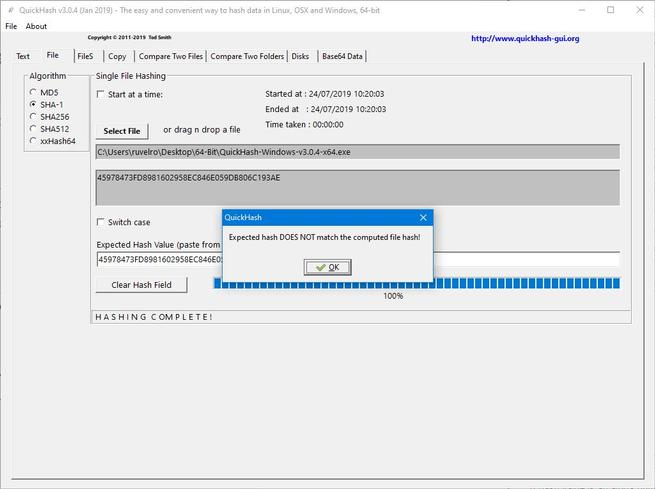Click the selected file path field
Viewport: 655px width, 489px height.
pos(358,152)
